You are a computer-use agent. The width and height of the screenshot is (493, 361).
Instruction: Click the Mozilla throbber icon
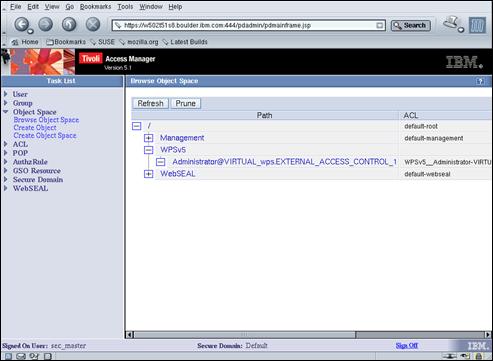[x=477, y=25]
